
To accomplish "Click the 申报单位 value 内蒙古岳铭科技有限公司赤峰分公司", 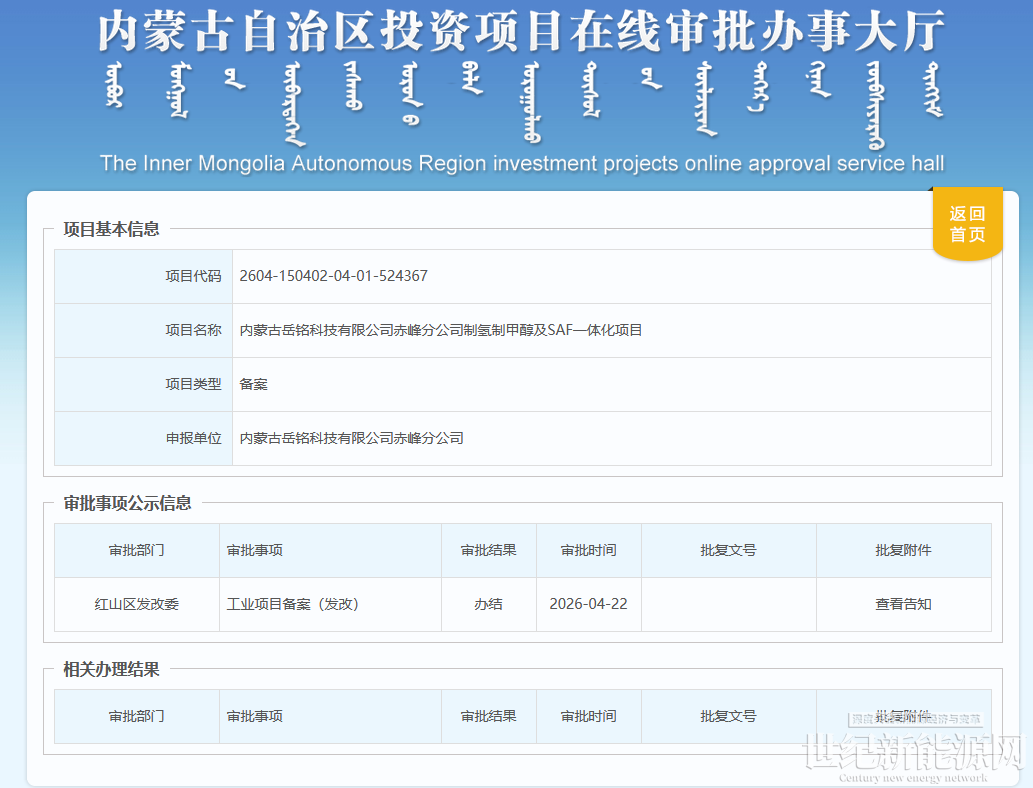I will point(351,438).
